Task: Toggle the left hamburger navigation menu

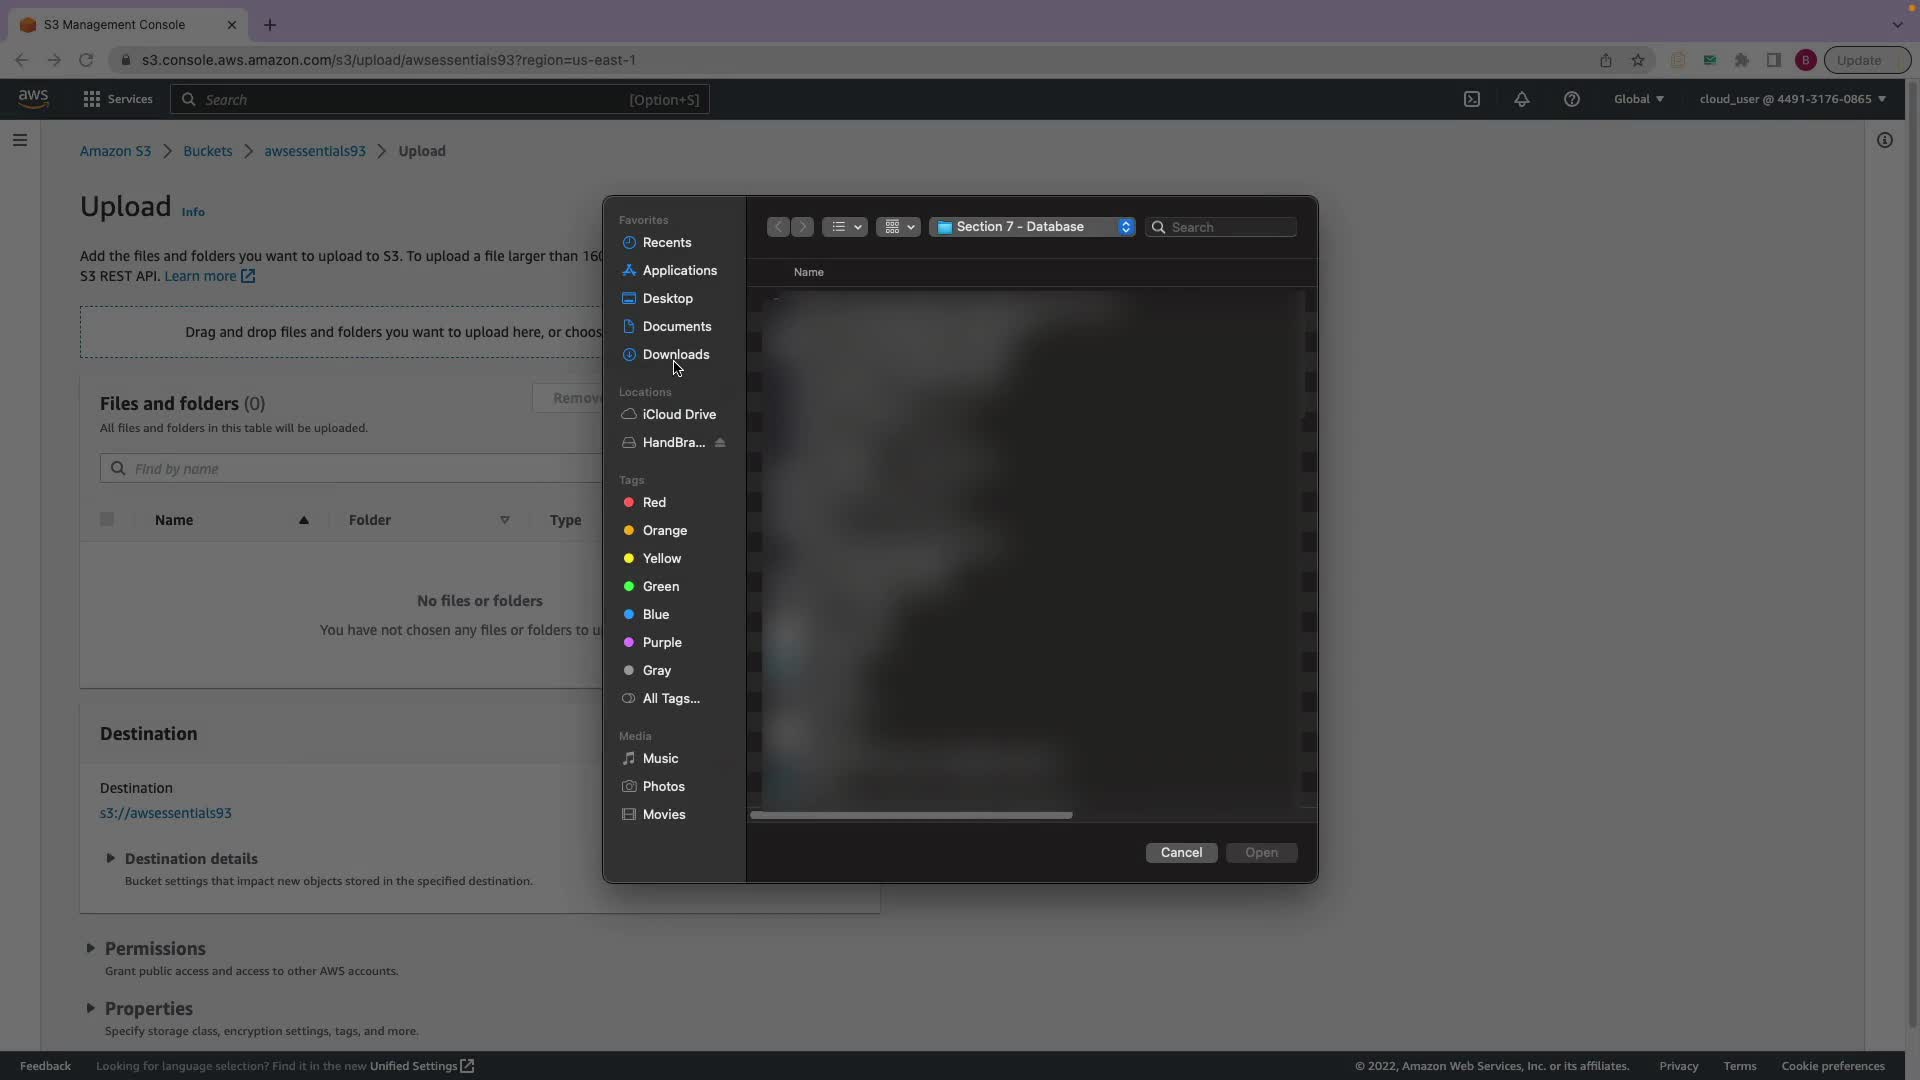Action: pyautogui.click(x=20, y=140)
